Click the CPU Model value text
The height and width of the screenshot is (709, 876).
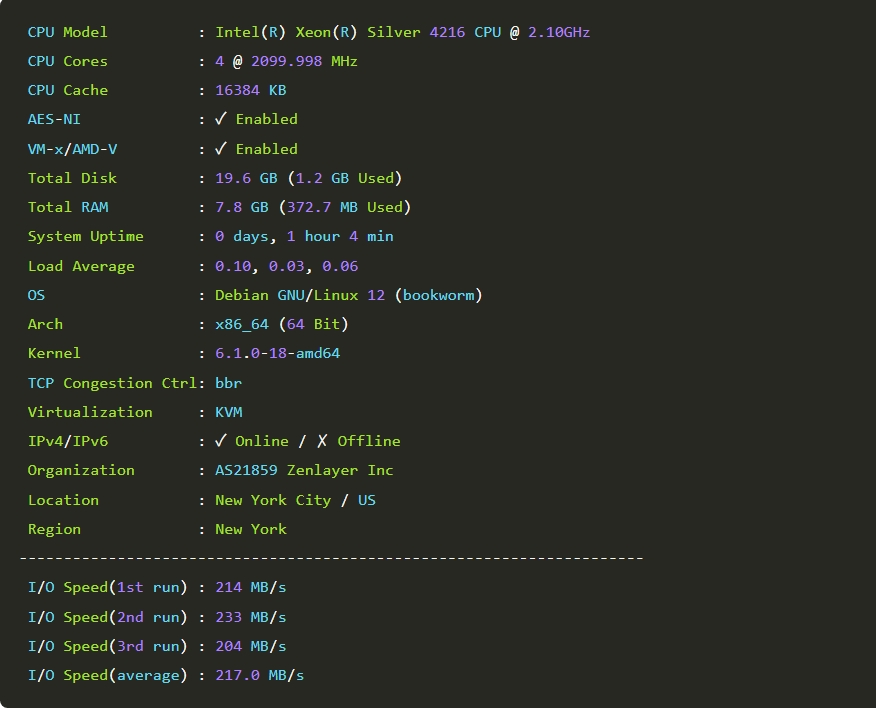402,32
